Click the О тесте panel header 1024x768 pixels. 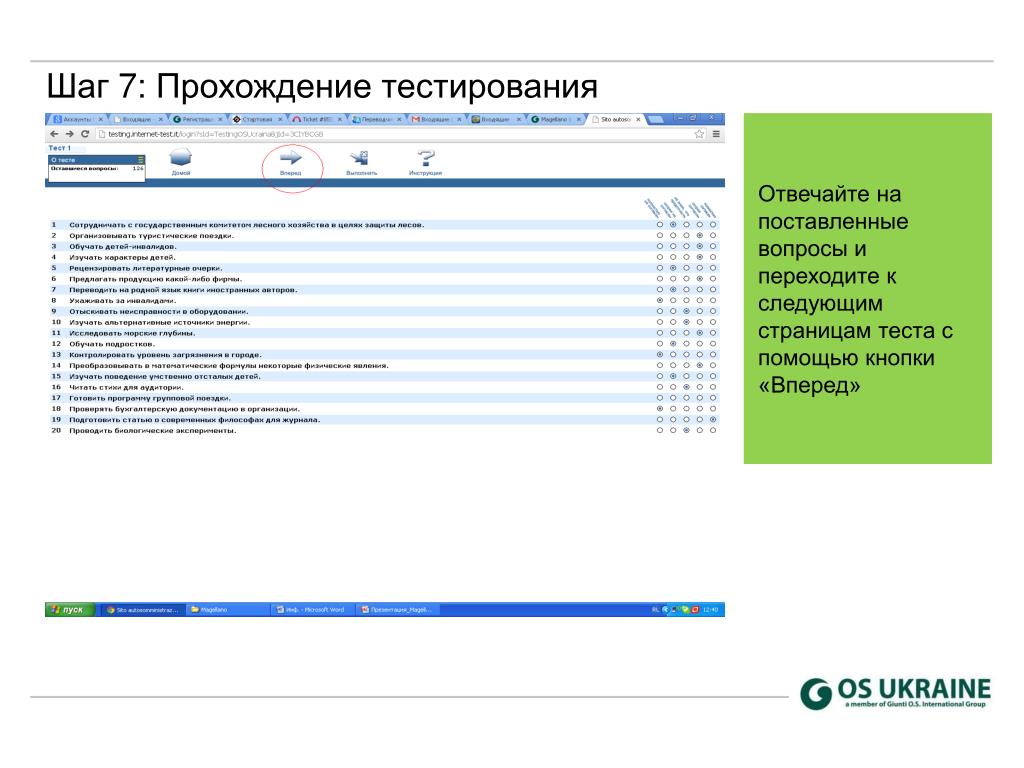[x=97, y=159]
